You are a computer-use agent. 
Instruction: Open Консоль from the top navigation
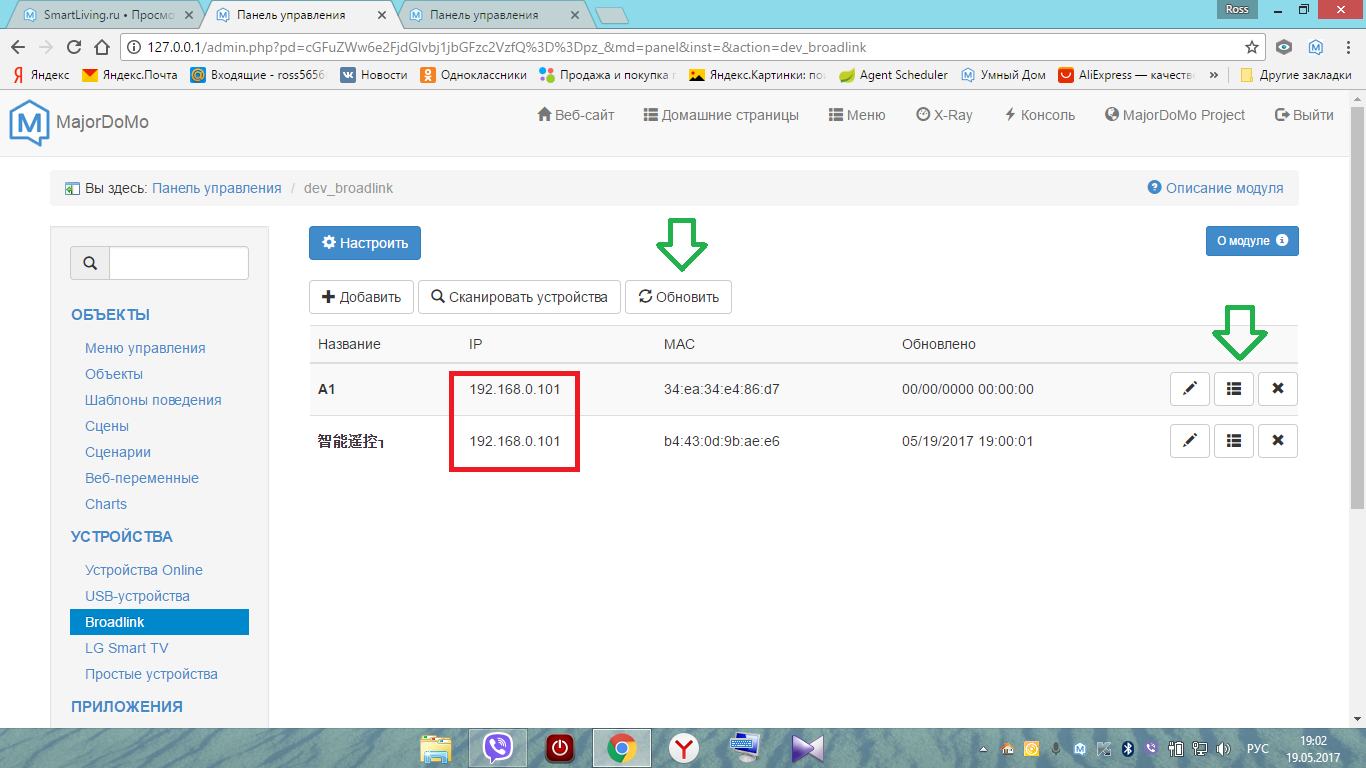(x=1039, y=115)
